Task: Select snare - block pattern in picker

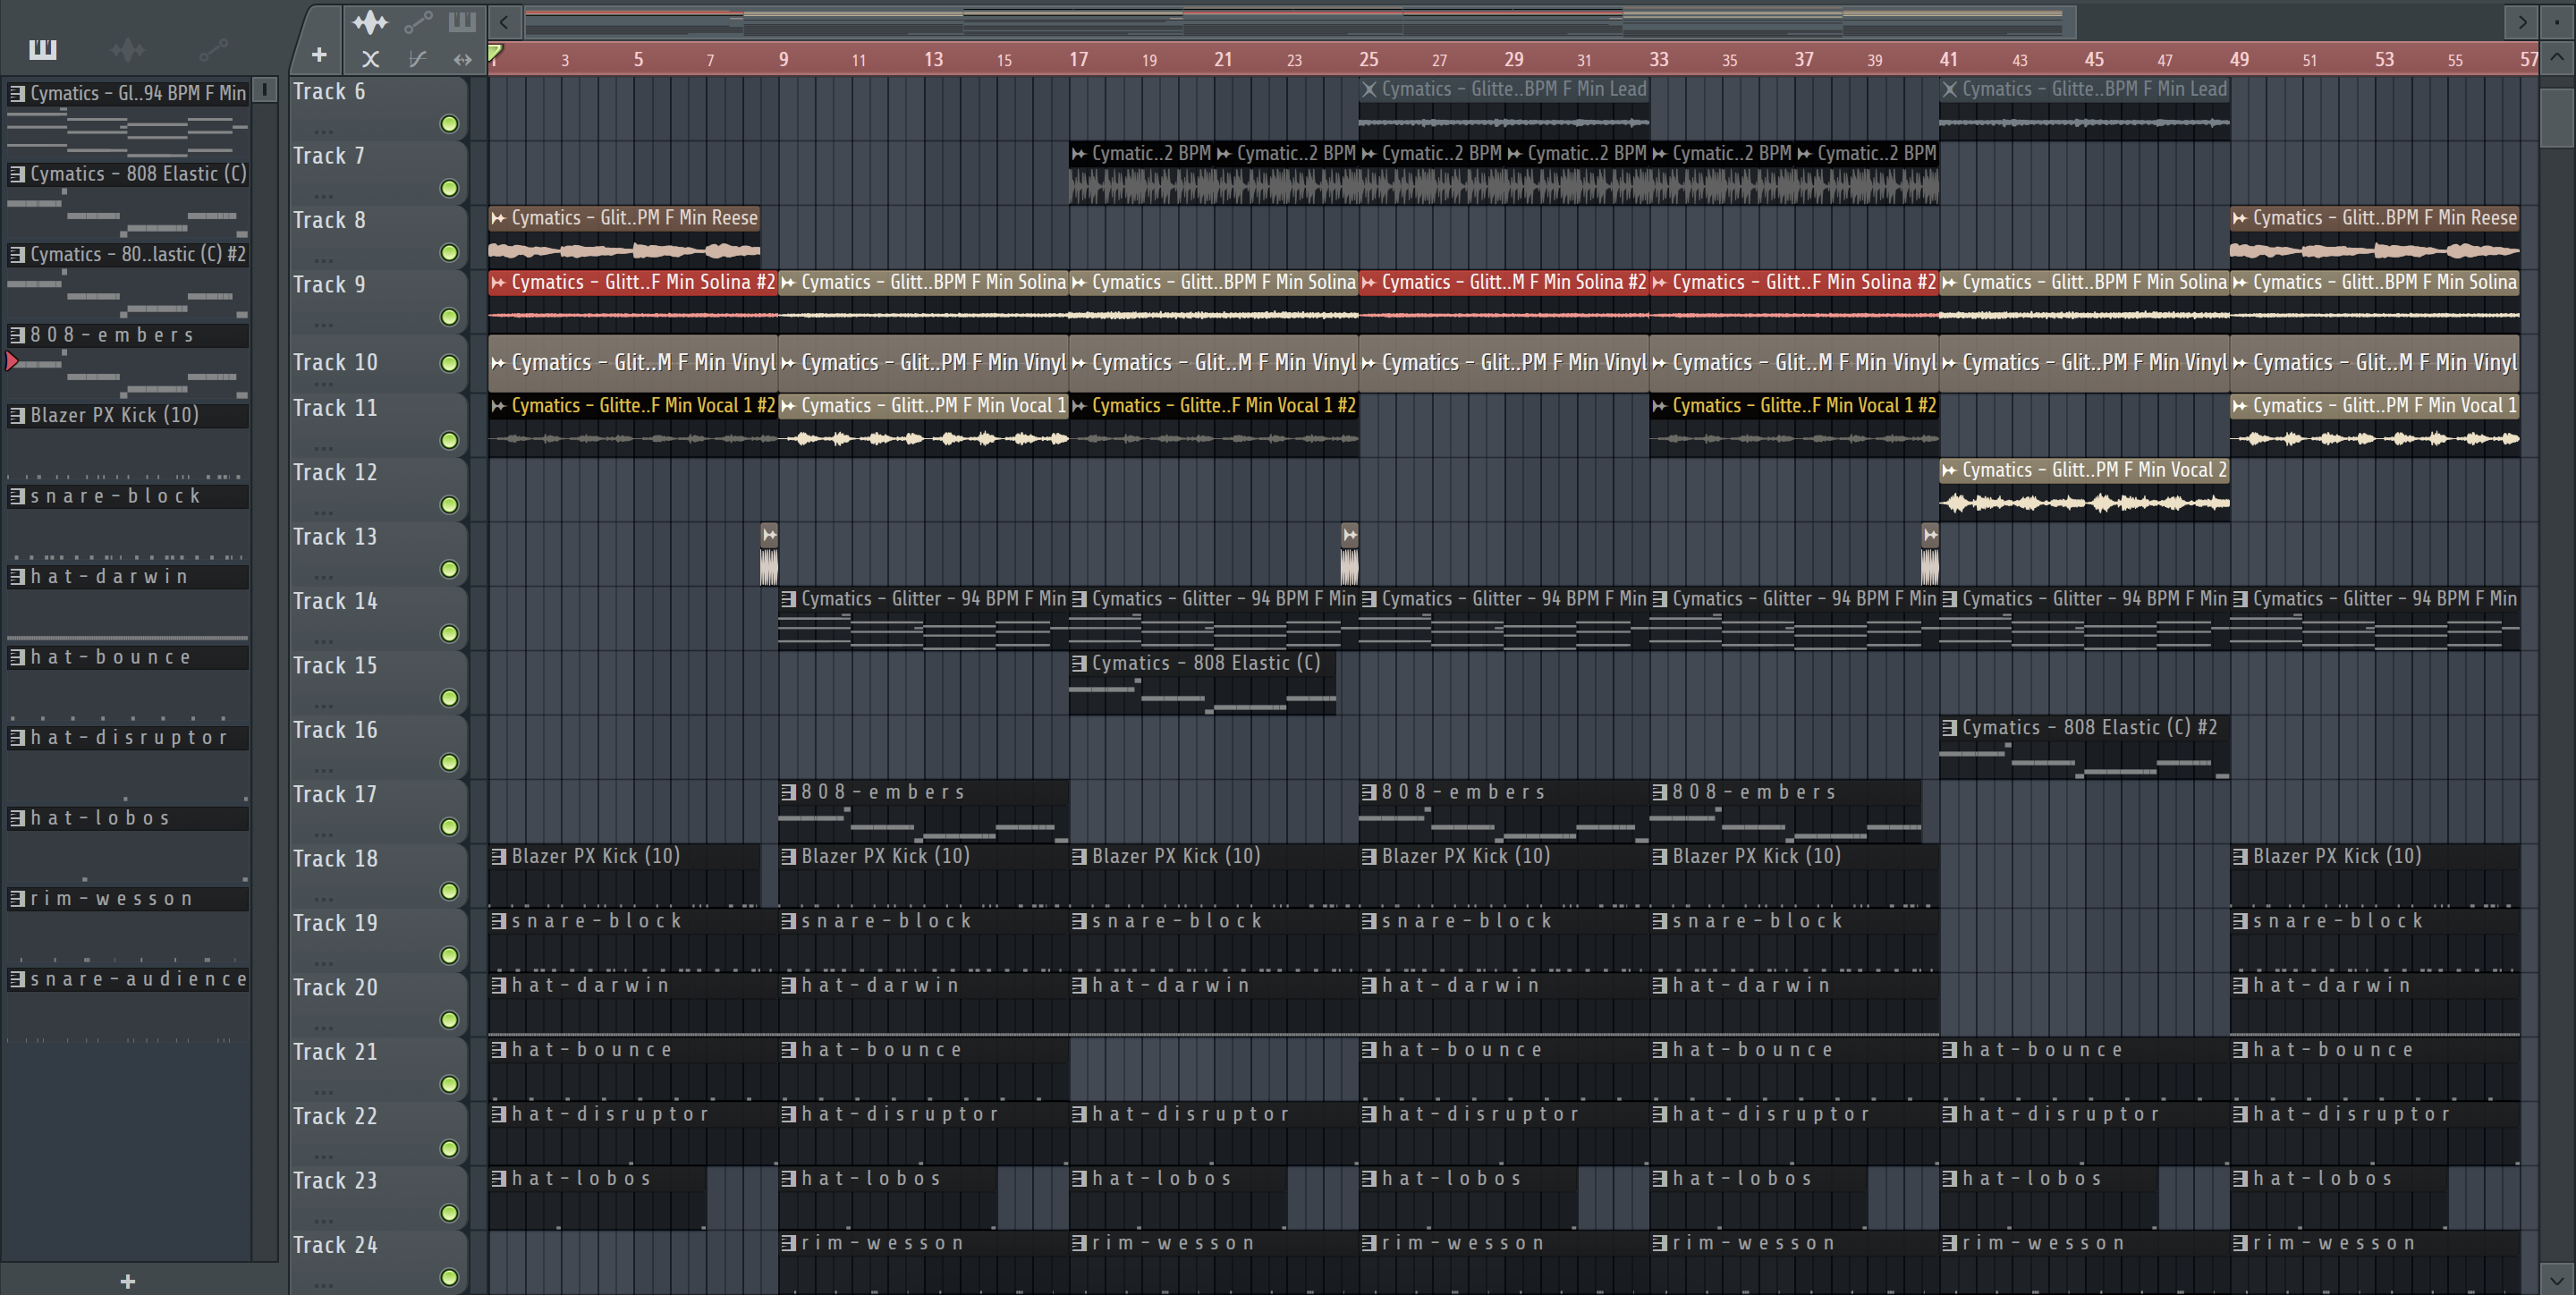Action: pyautogui.click(x=128, y=496)
